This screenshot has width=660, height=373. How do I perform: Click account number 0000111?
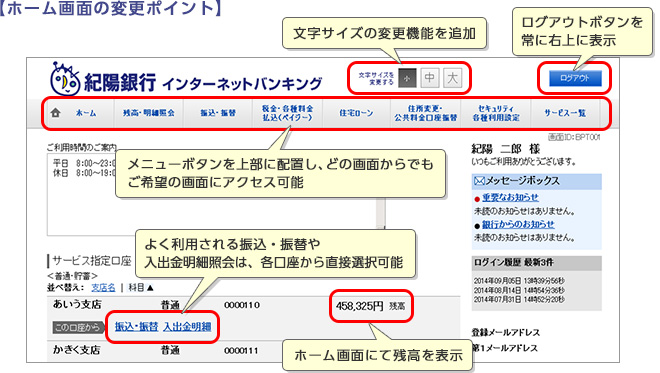(x=242, y=350)
